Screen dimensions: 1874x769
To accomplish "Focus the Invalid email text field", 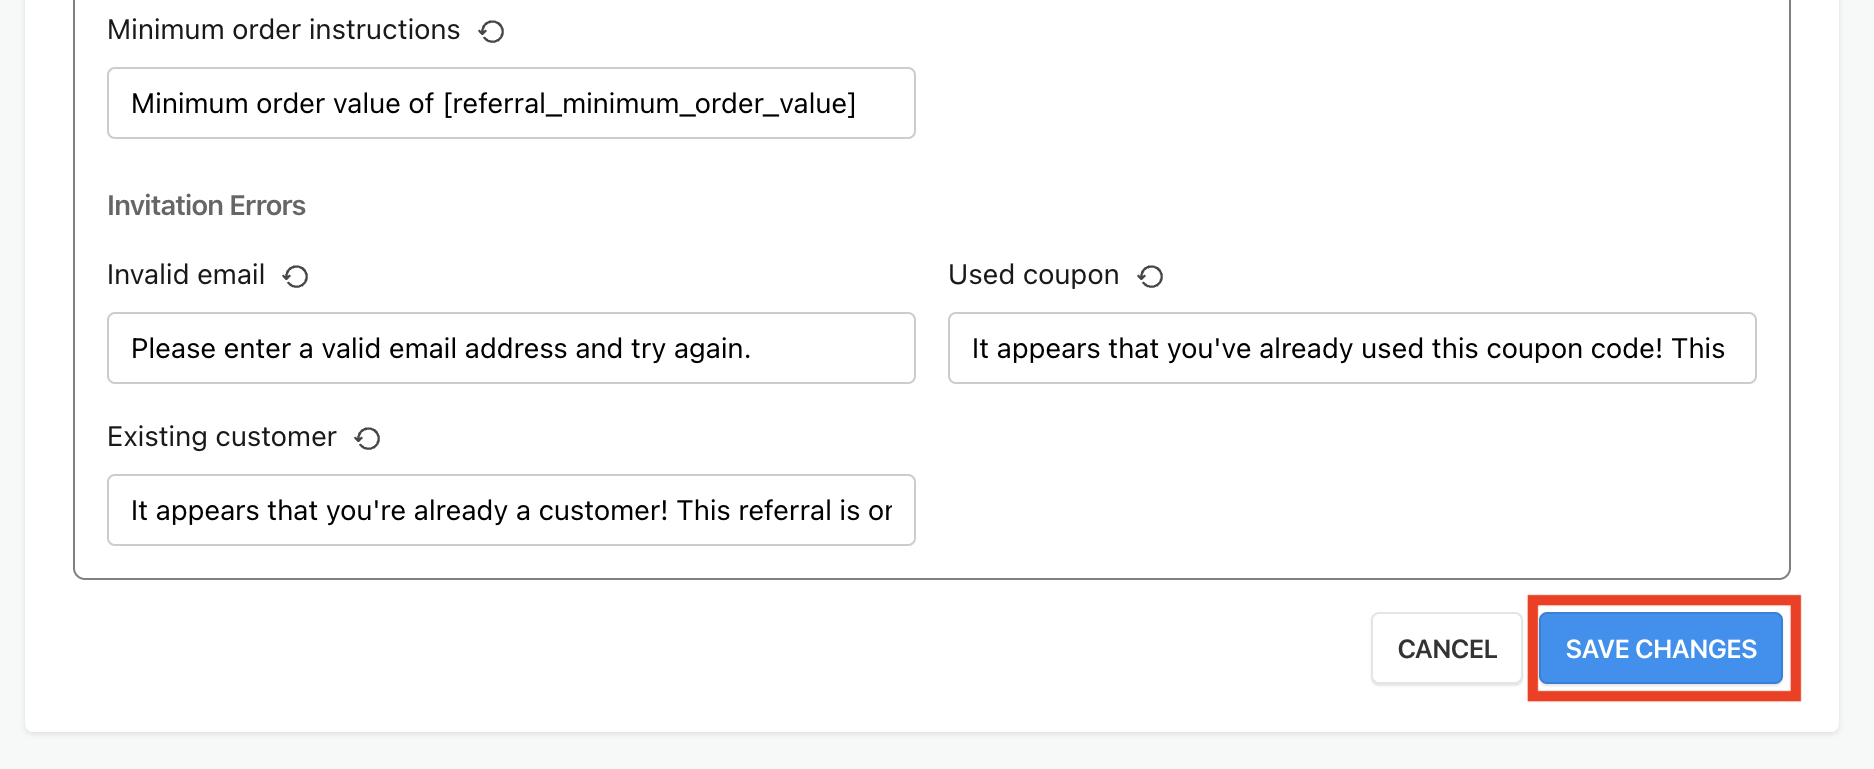I will [x=510, y=348].
